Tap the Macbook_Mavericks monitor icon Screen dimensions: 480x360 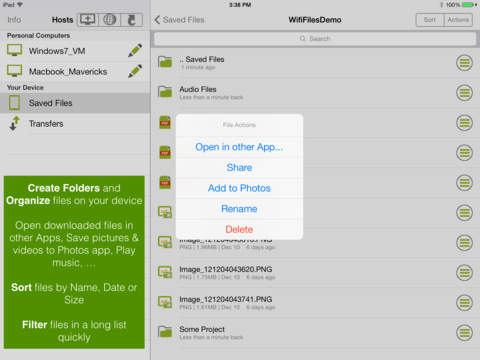click(14, 71)
